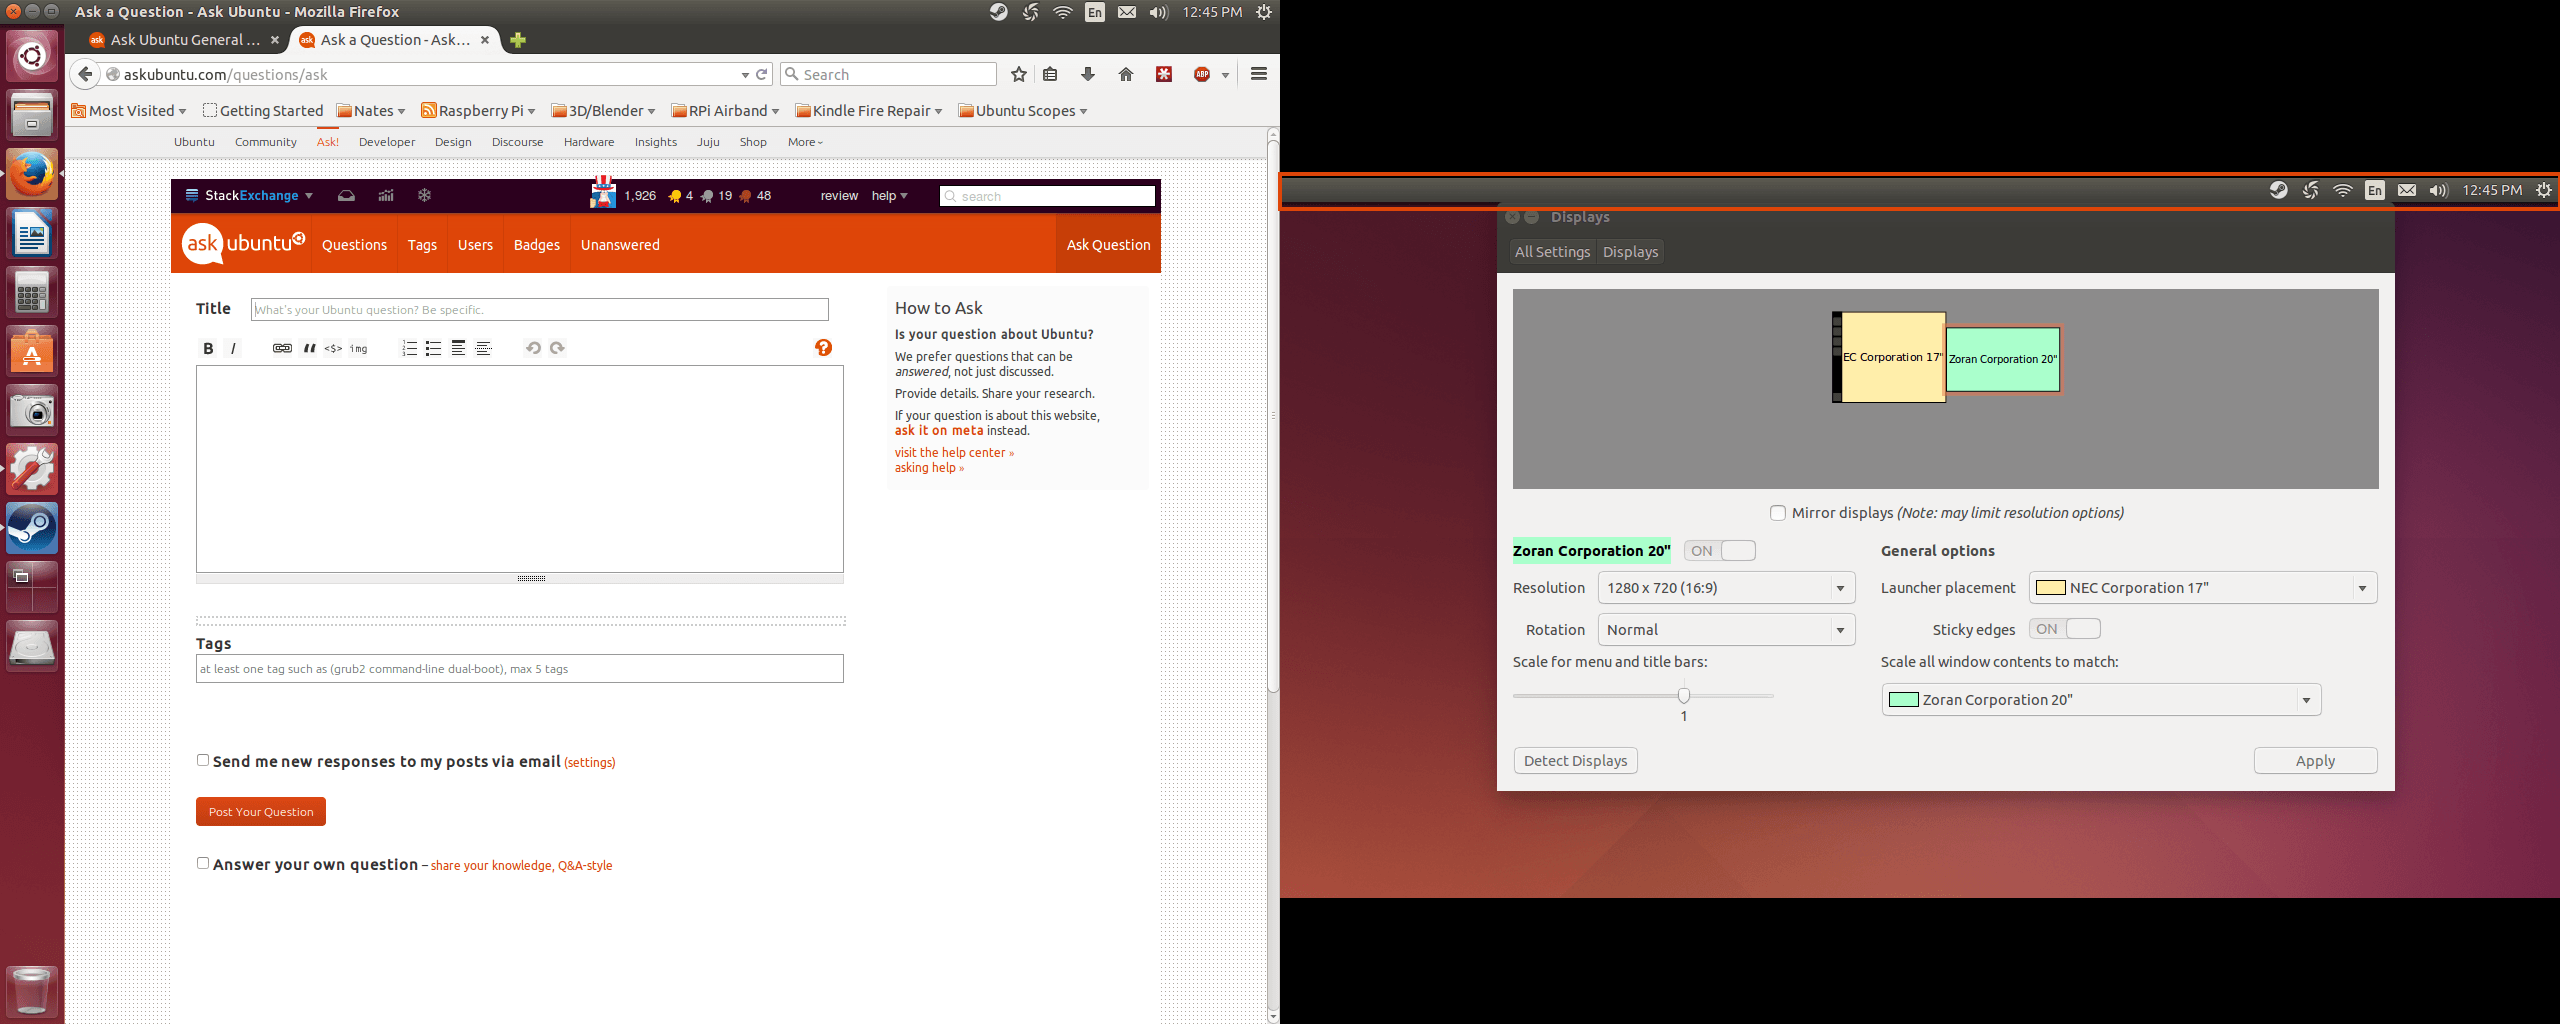Toggle italic formatting in the question editor
The height and width of the screenshot is (1024, 2560).
tap(233, 348)
